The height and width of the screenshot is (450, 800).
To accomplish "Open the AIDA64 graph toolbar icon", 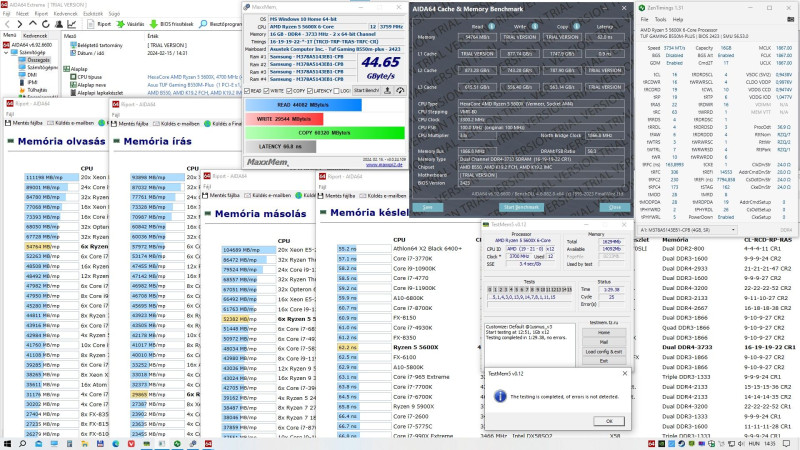I will click(72, 24).
